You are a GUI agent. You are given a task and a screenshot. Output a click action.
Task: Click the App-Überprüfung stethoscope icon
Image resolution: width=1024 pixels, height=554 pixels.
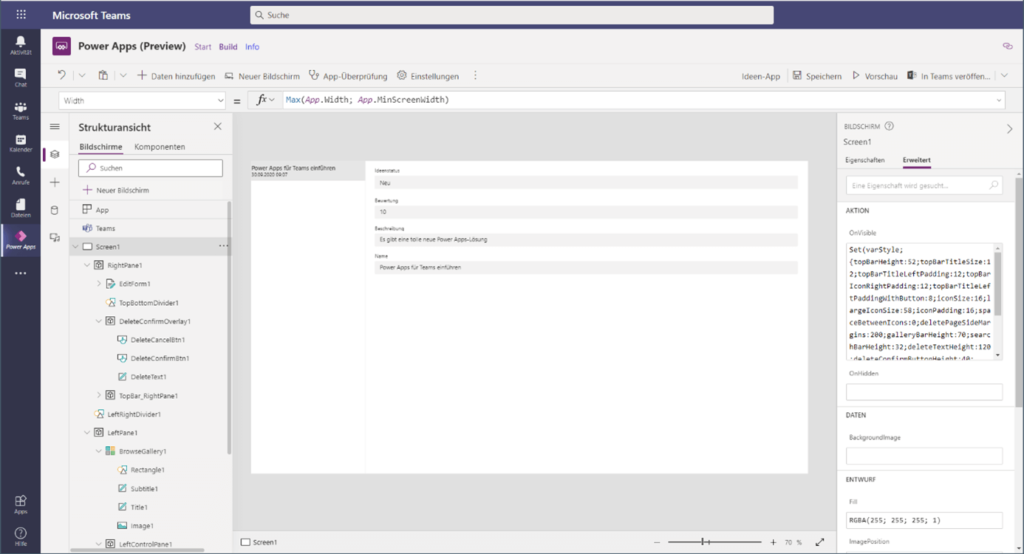coord(314,75)
